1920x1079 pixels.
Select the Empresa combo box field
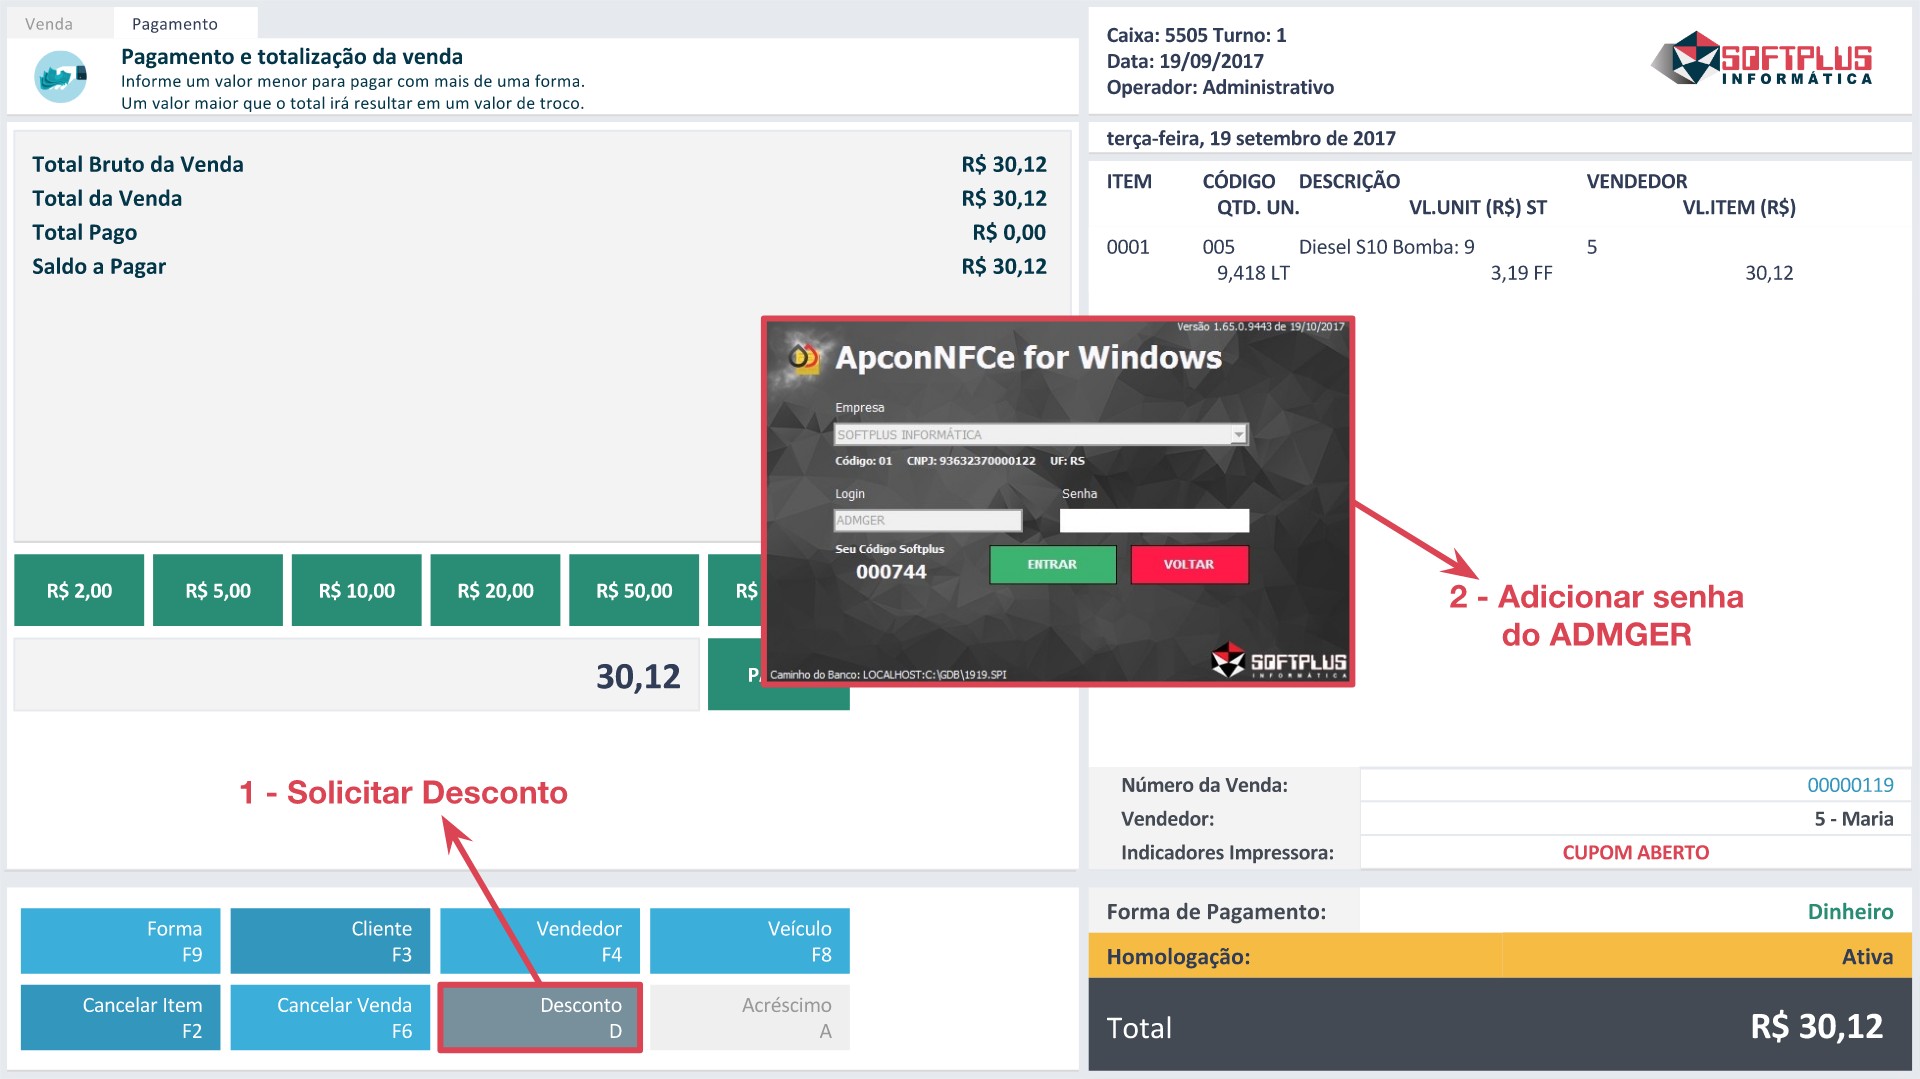click(1041, 435)
